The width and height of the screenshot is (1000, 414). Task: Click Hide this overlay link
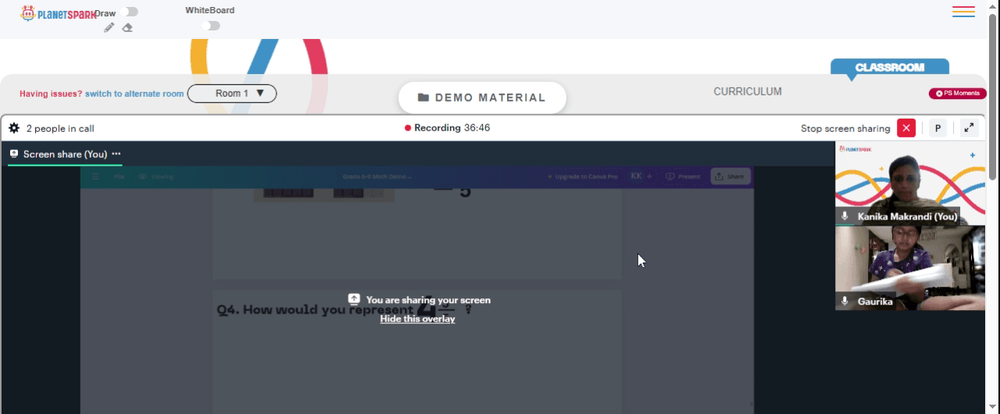[x=418, y=319]
